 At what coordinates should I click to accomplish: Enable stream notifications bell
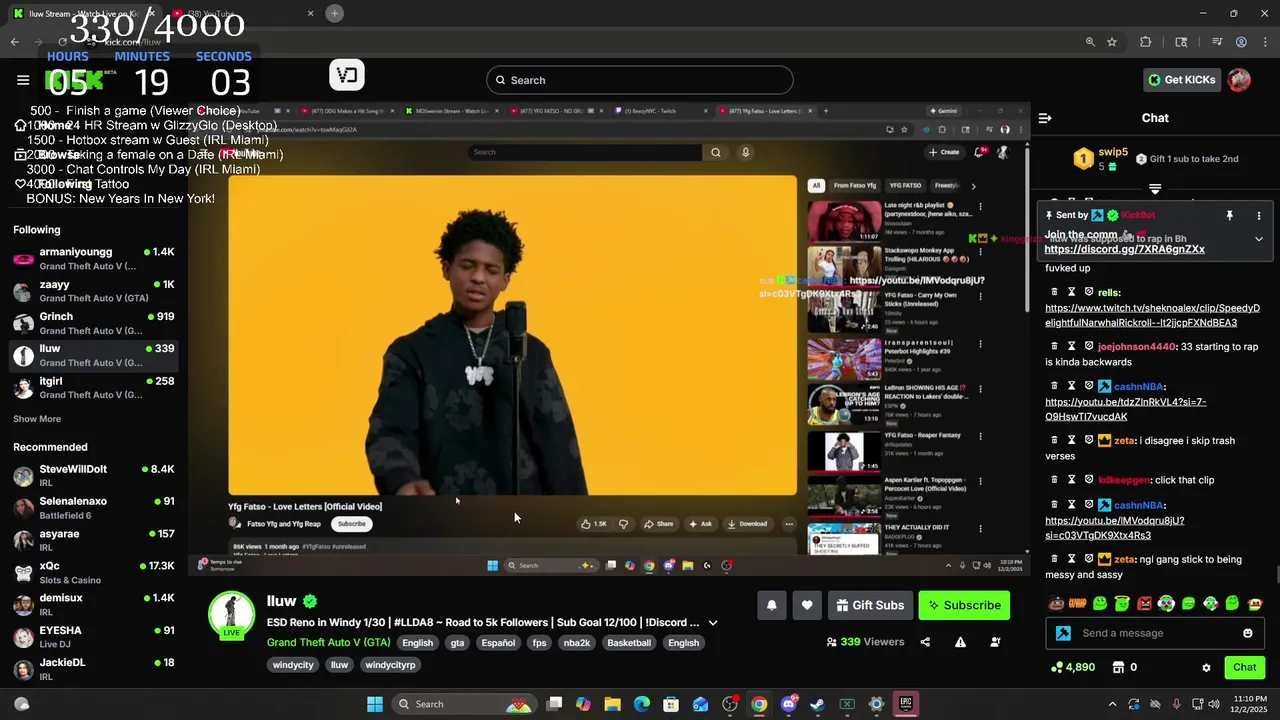[771, 605]
